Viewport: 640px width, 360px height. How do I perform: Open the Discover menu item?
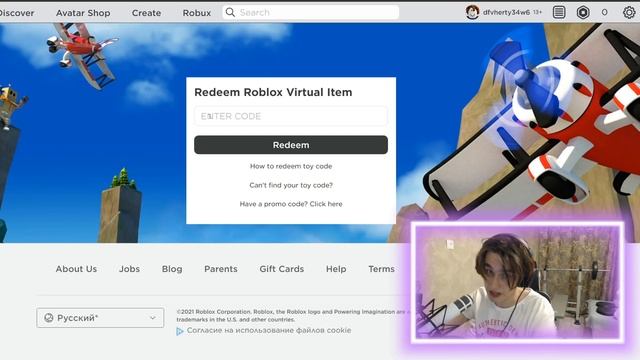(16, 13)
